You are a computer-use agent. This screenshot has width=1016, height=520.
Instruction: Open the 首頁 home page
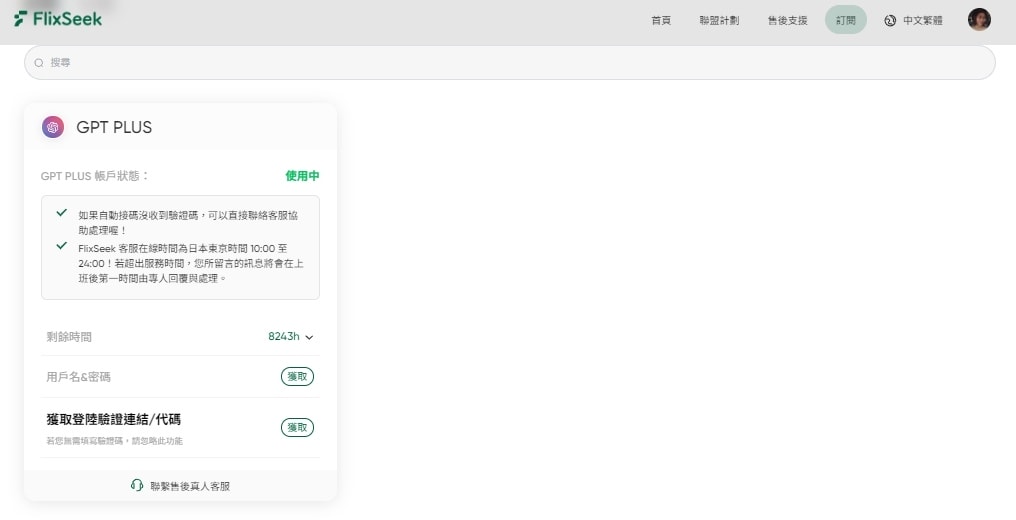point(661,20)
